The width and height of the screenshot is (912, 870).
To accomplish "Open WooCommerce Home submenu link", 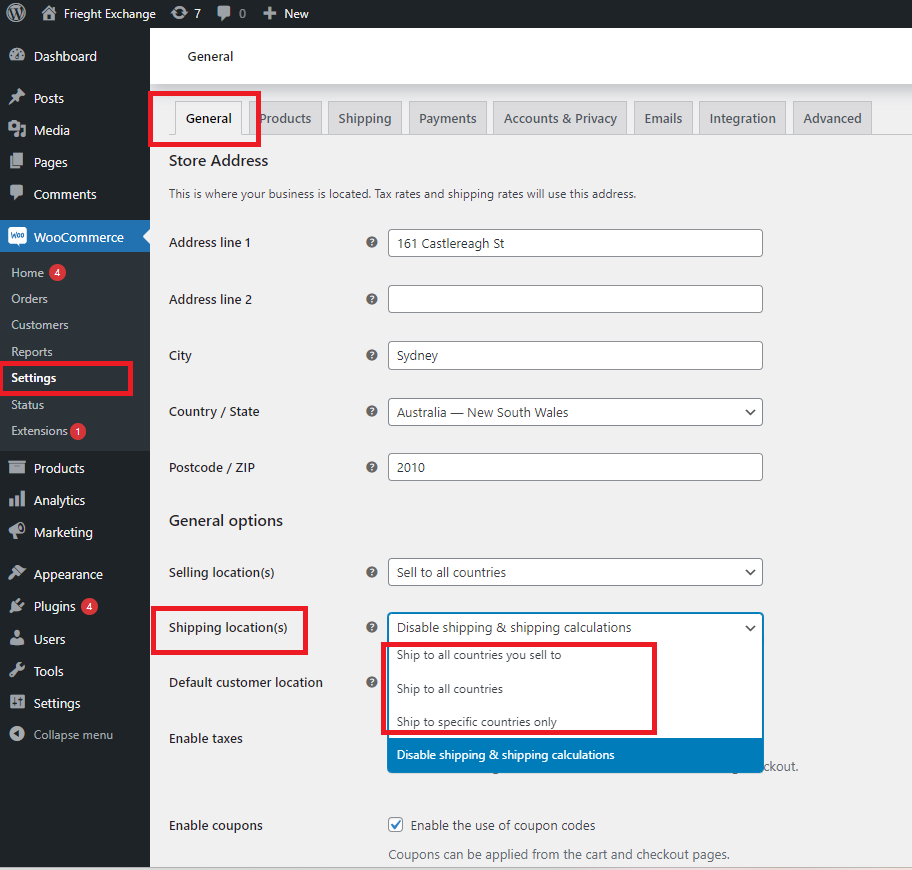I will coord(27,272).
